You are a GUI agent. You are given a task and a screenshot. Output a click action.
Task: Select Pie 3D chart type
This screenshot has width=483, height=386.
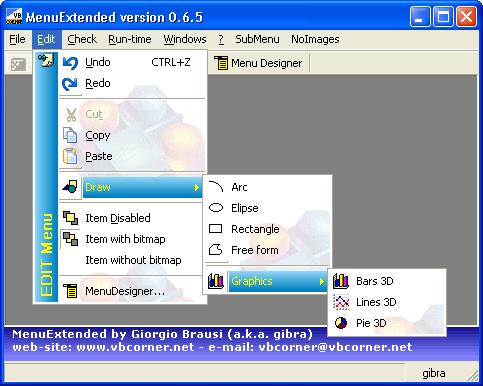387,323
